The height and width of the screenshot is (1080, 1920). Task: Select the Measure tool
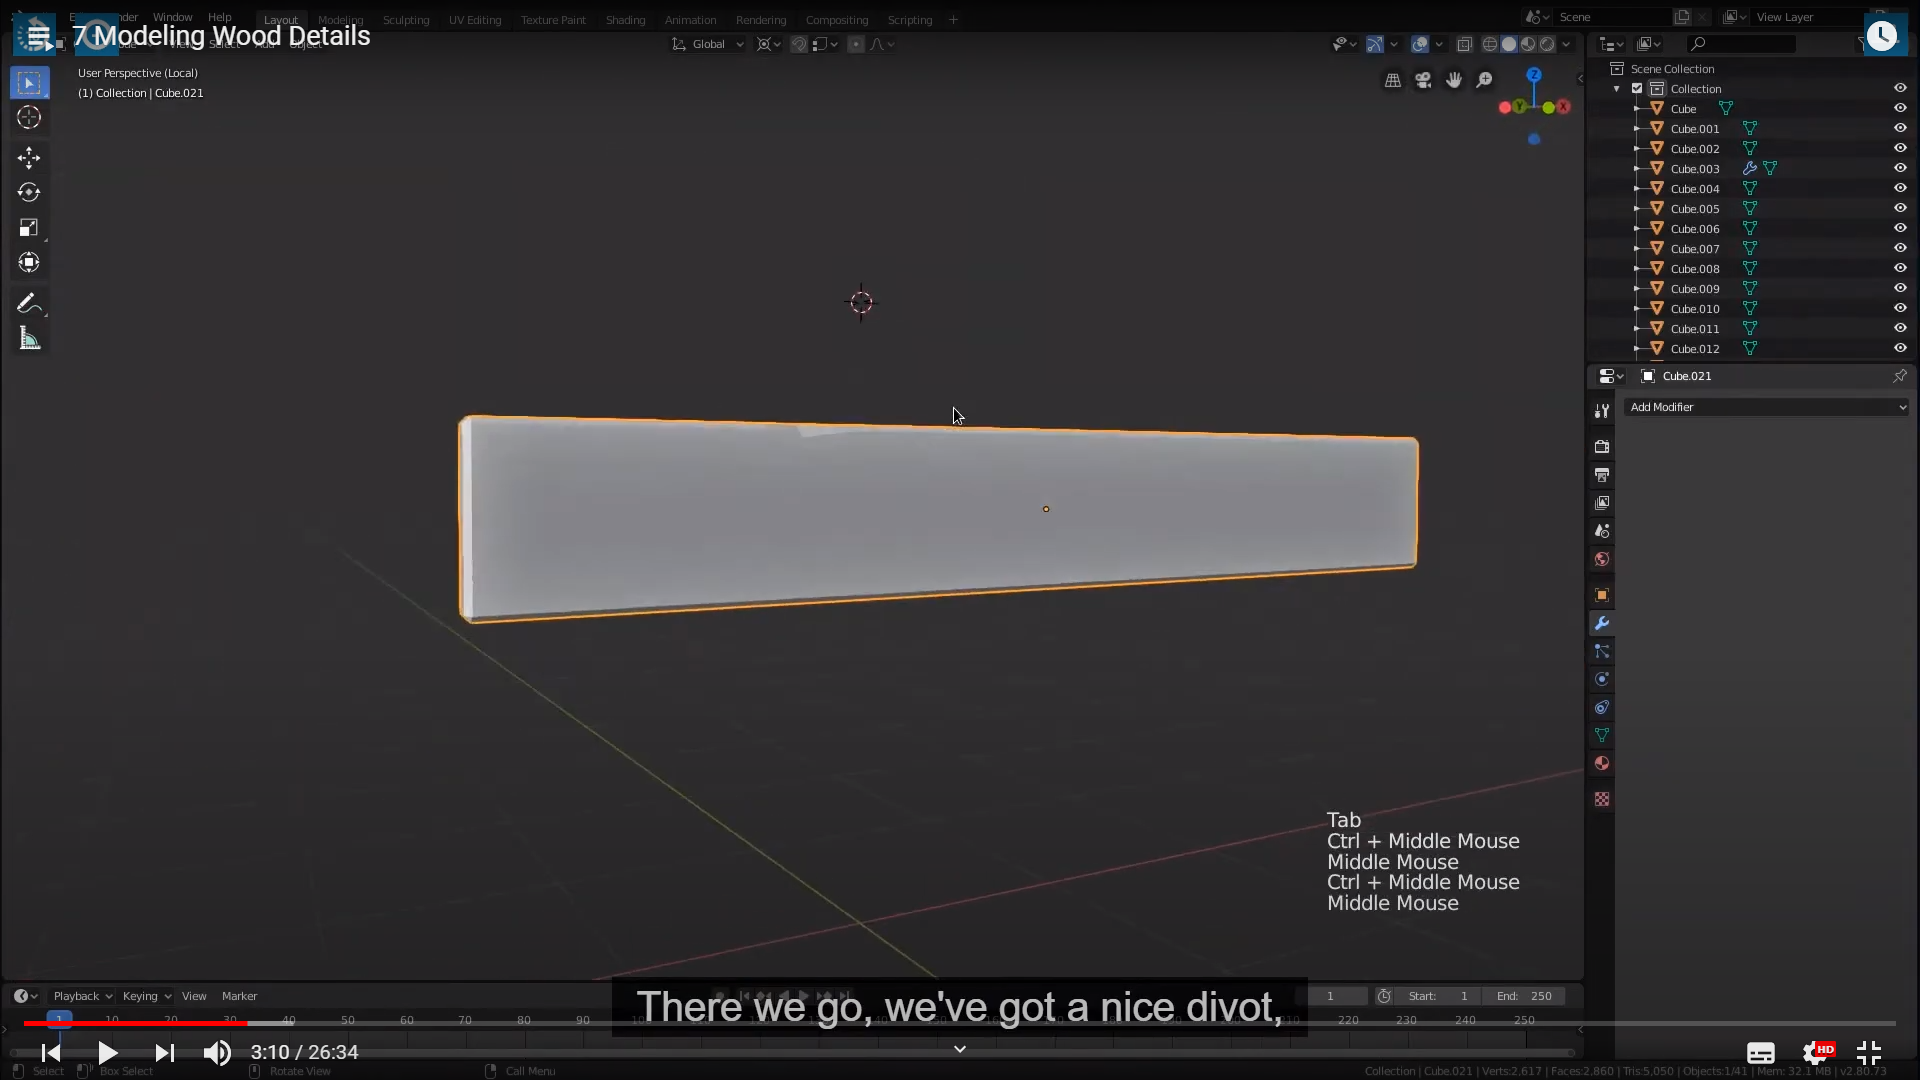pyautogui.click(x=29, y=339)
